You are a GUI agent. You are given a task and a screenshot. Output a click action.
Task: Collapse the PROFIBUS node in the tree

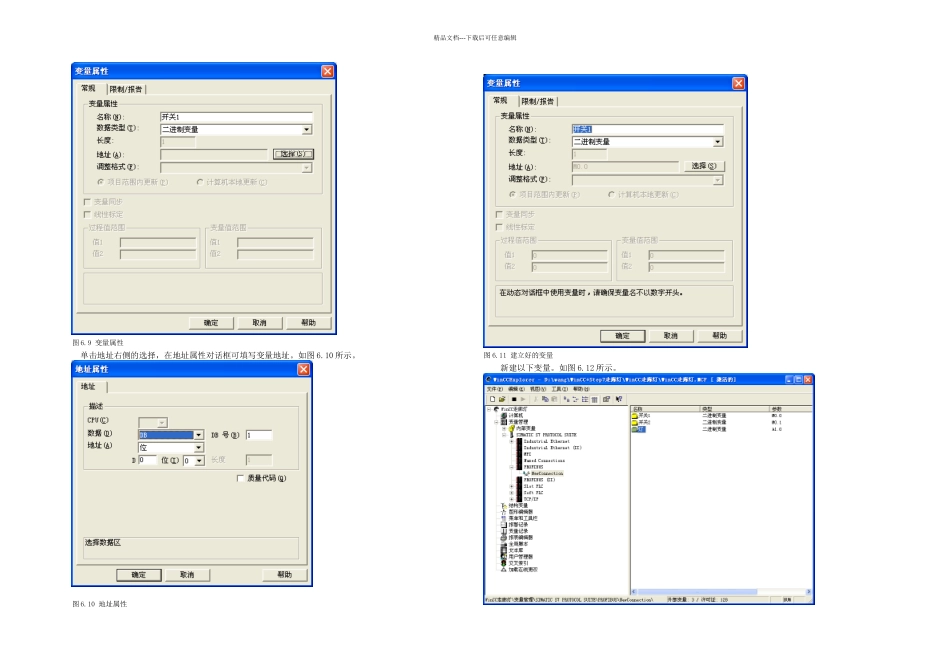point(511,467)
